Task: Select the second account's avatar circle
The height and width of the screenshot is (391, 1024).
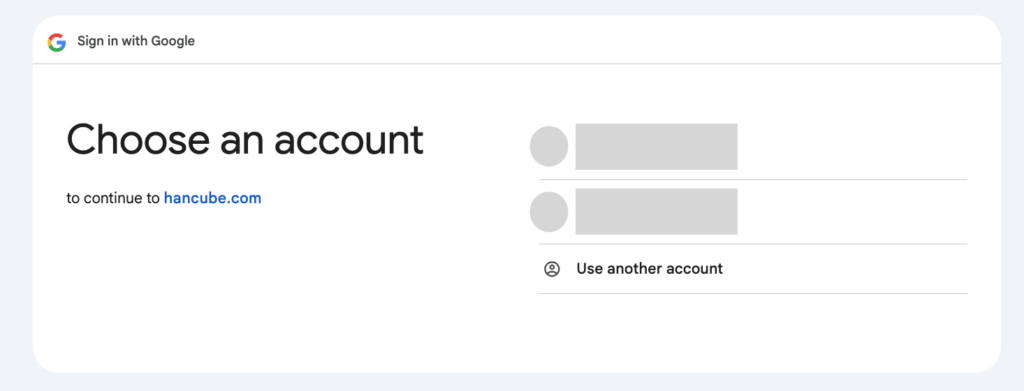Action: point(549,211)
